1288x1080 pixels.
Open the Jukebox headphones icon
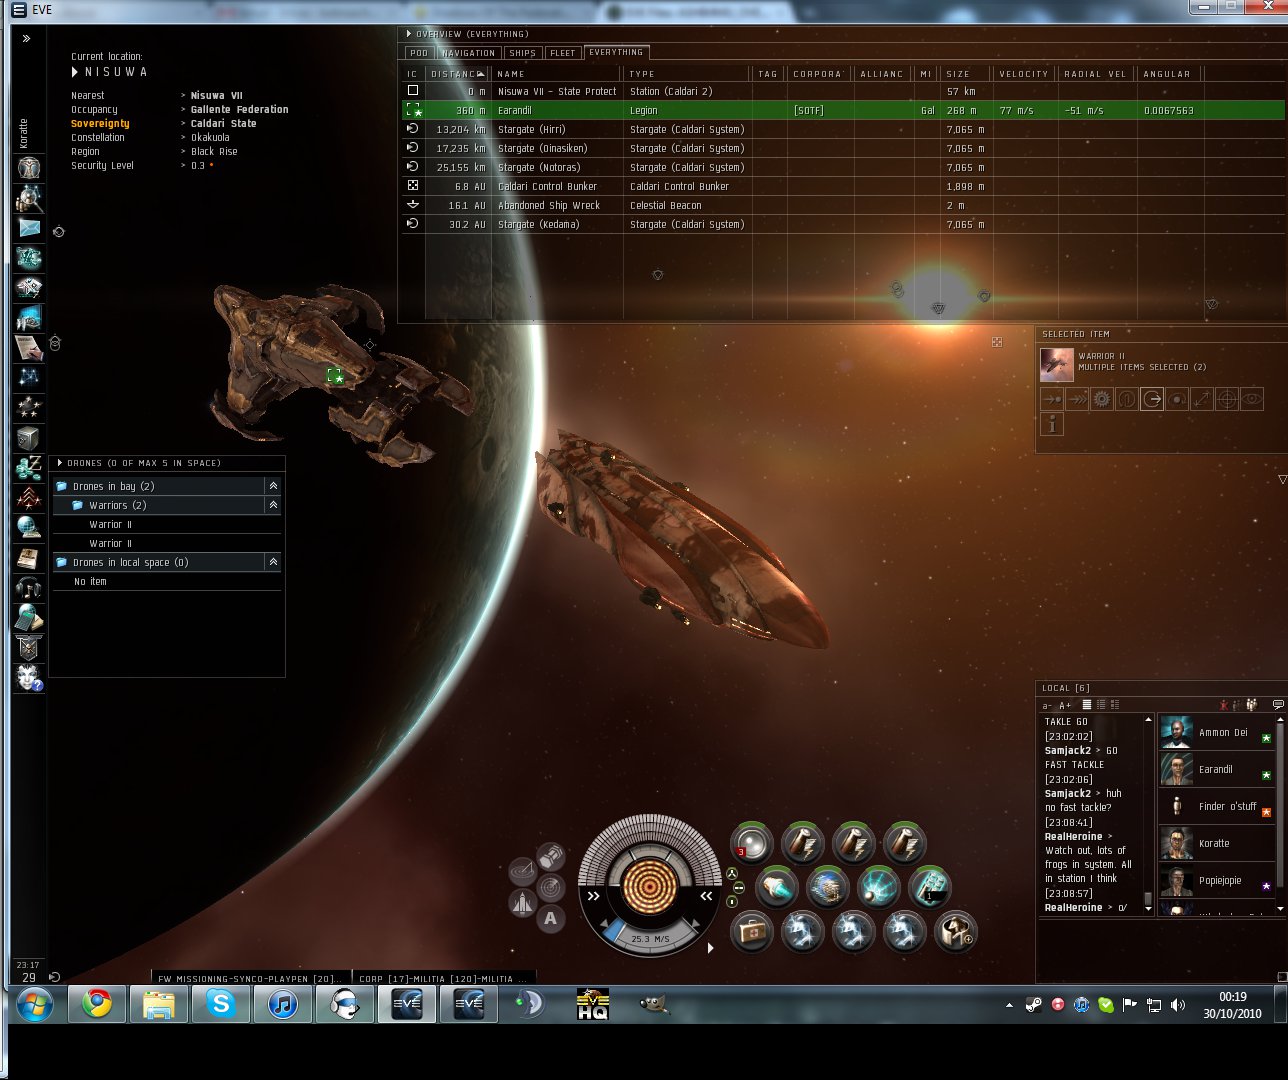tap(29, 588)
